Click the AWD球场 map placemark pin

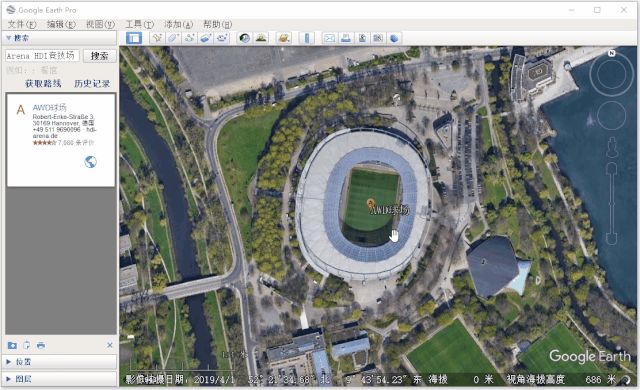pyautogui.click(x=371, y=203)
